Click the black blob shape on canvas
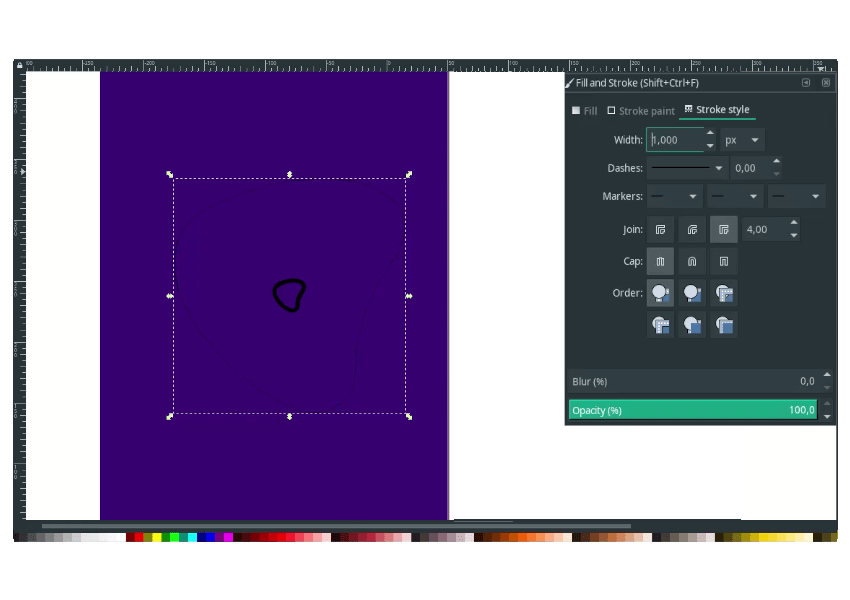This screenshot has width=850, height=600. point(289,295)
